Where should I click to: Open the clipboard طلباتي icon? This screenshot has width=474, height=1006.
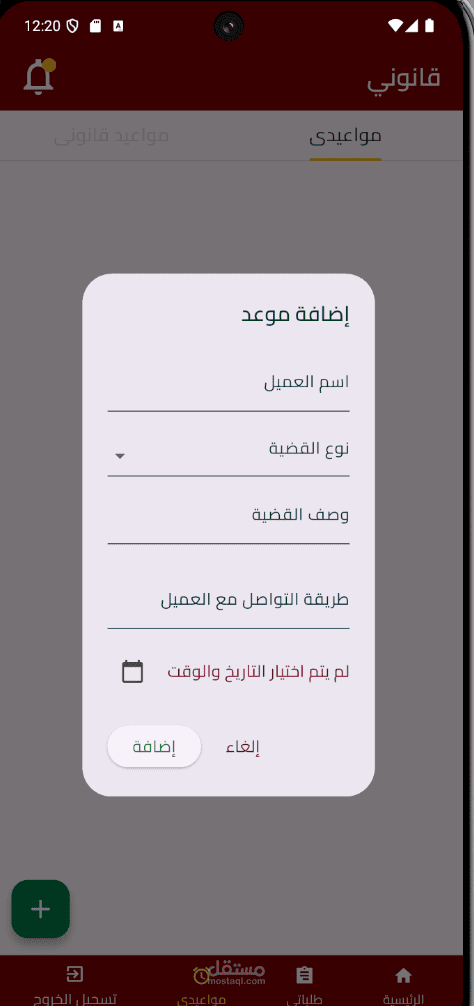point(305,976)
